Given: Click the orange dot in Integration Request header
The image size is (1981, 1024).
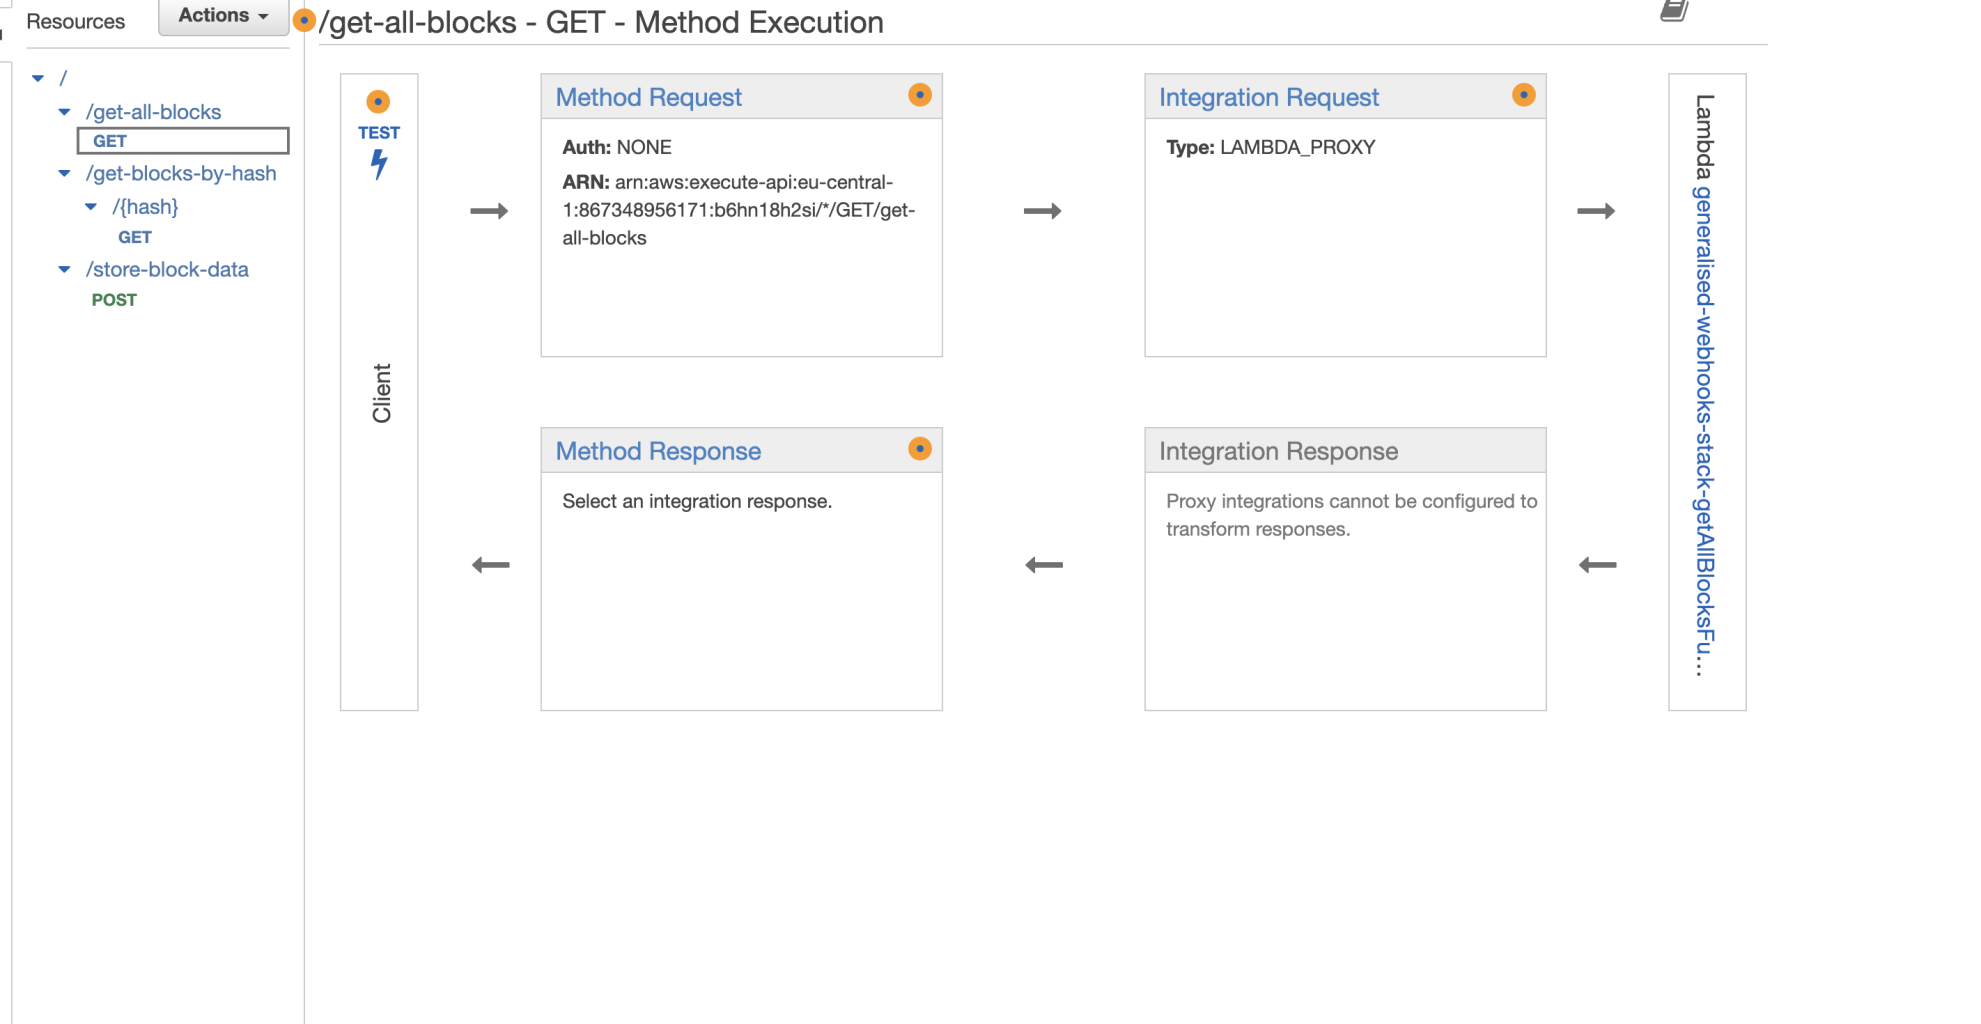Looking at the screenshot, I should [1523, 95].
